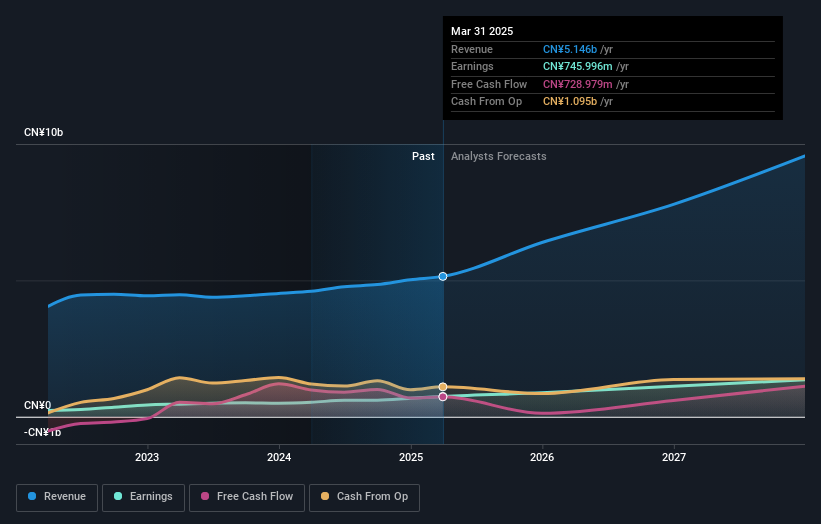Hide the Earnings series via legend

coord(143,496)
